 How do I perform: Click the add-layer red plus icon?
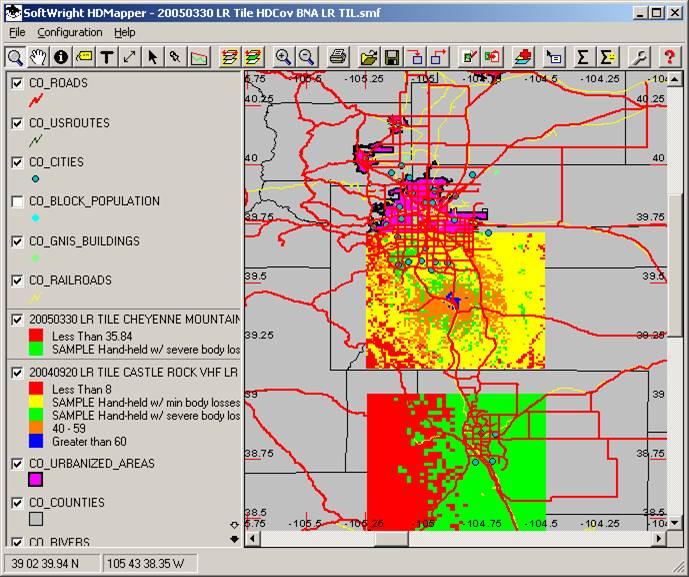[x=522, y=57]
